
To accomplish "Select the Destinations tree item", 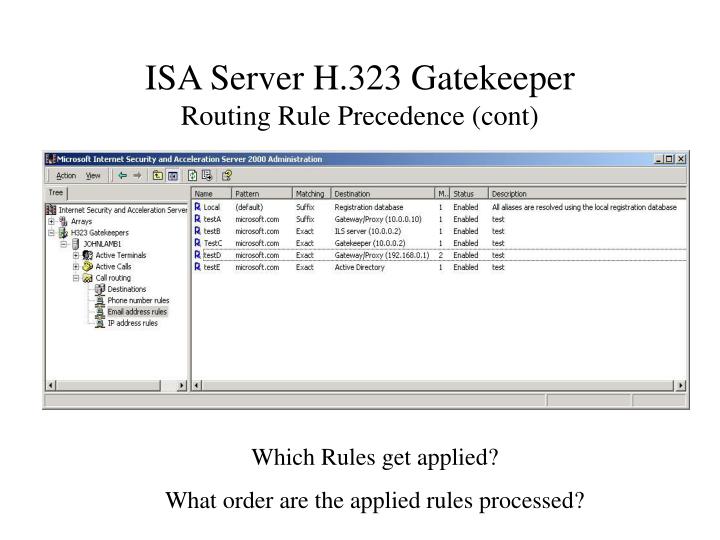I will (127, 289).
